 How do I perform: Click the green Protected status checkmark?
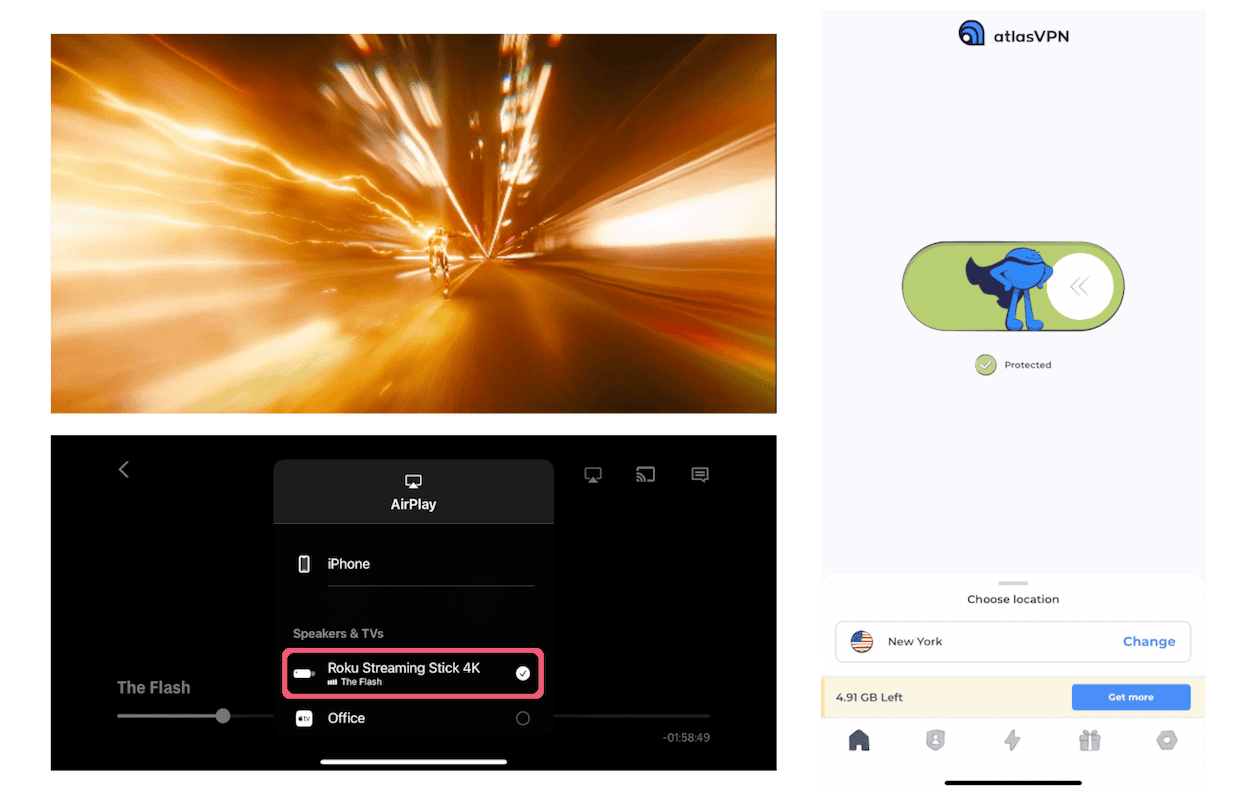(986, 365)
